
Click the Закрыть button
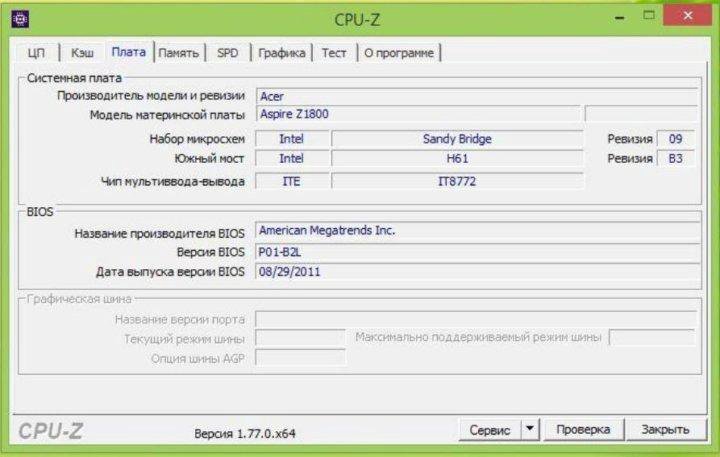point(665,430)
